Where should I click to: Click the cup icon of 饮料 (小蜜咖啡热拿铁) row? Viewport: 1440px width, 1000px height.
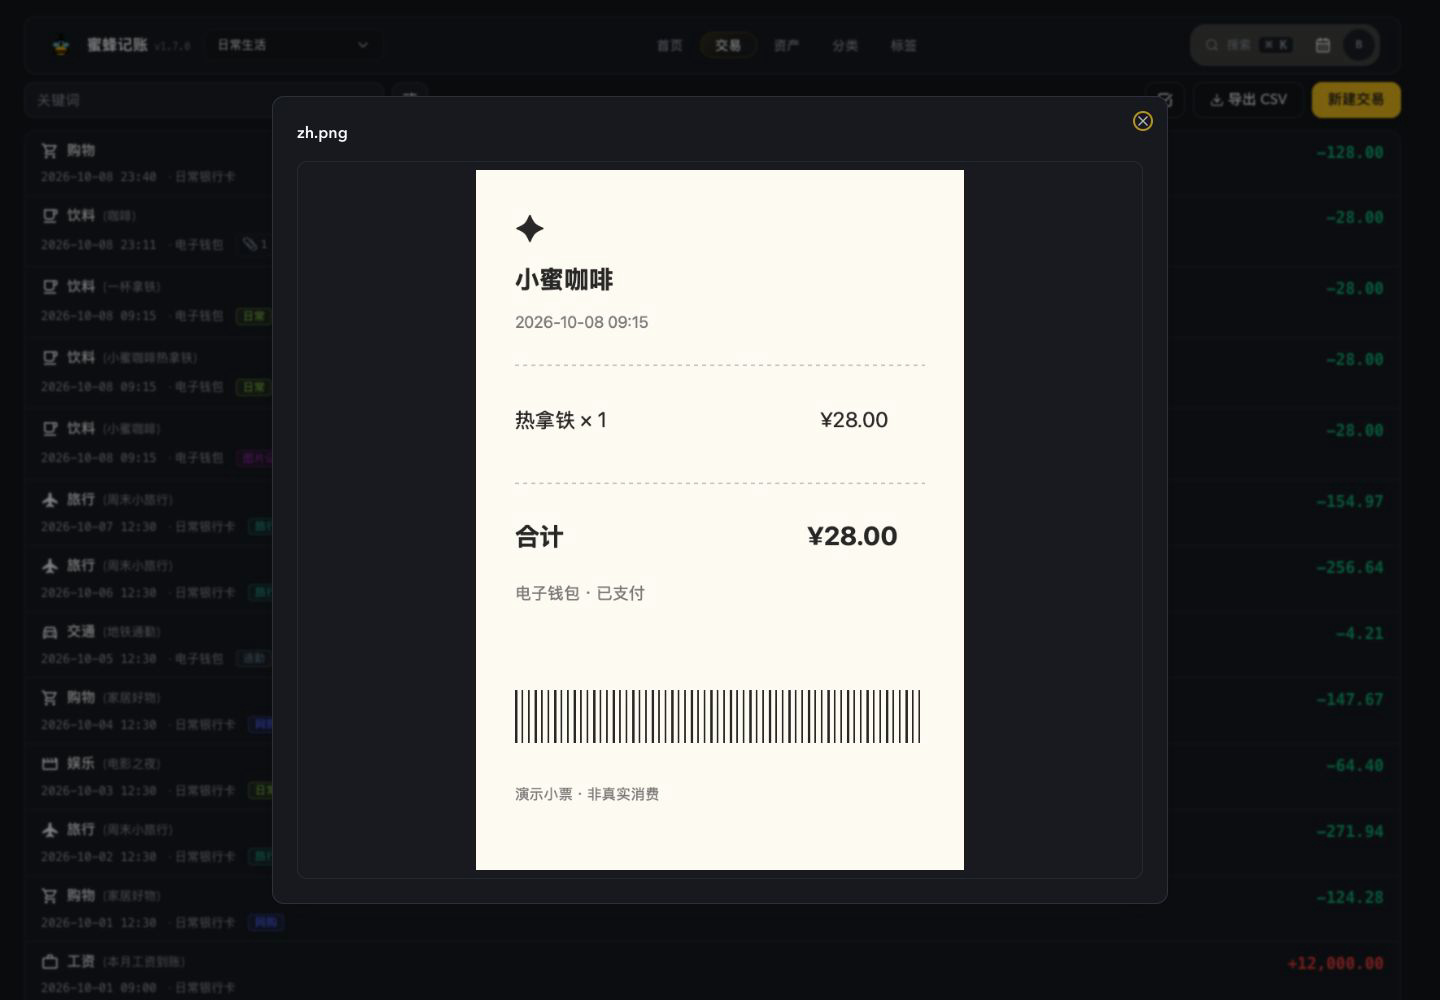coord(50,358)
